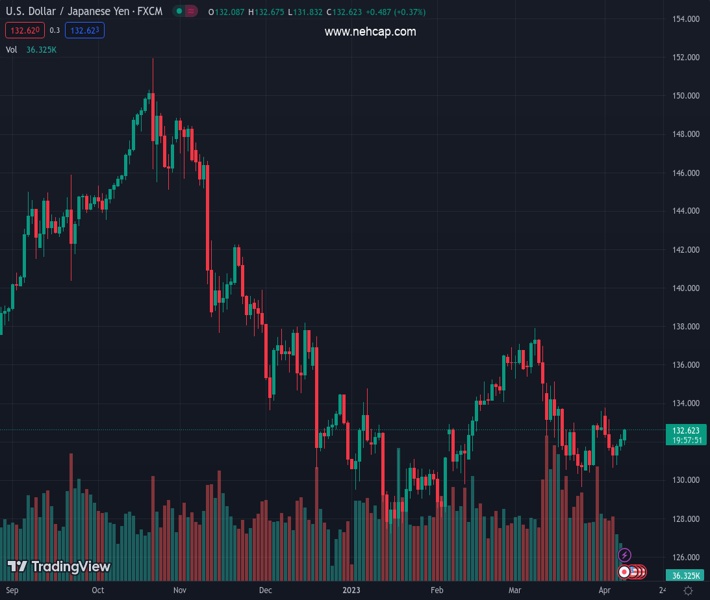Click the blue buy price 132.623 button
The height and width of the screenshot is (600, 710).
click(x=86, y=30)
